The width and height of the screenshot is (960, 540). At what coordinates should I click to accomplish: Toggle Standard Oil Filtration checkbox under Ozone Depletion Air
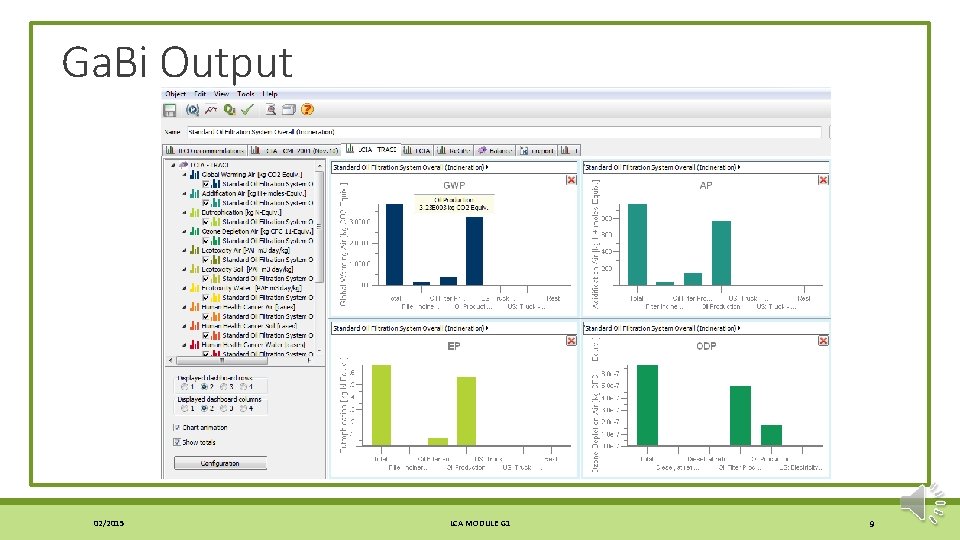click(206, 241)
